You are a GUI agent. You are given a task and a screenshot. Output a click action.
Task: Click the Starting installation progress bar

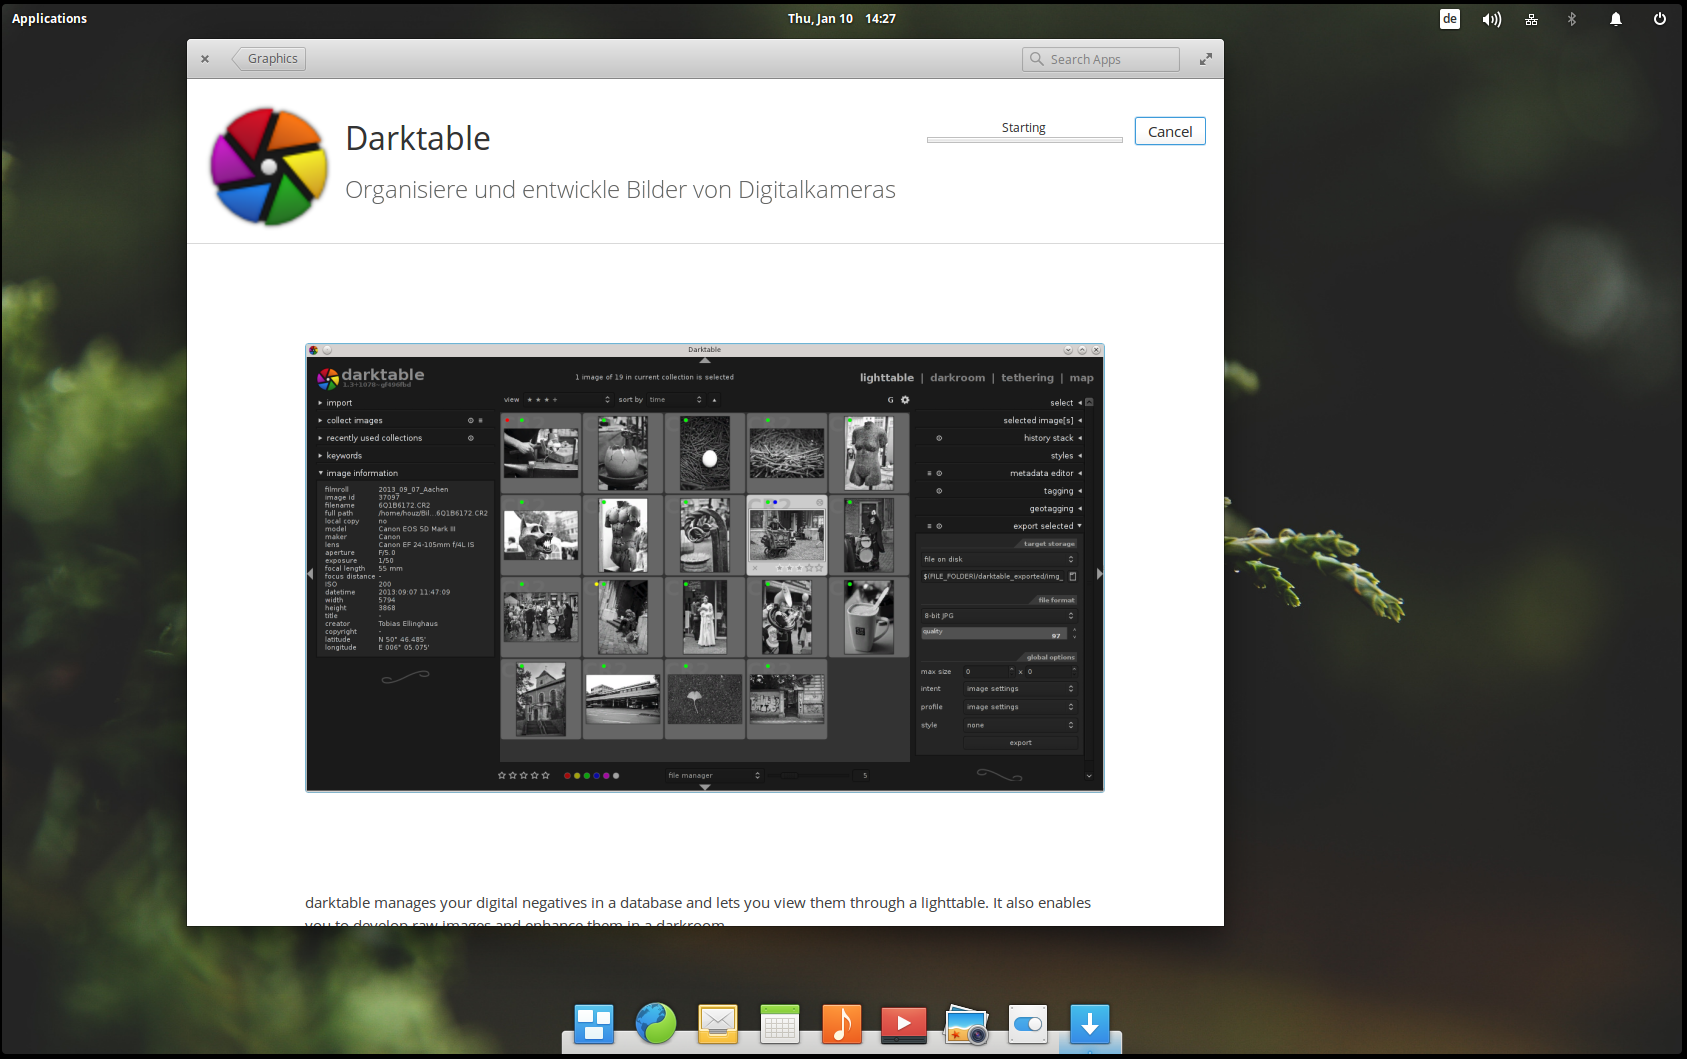coord(1024,140)
